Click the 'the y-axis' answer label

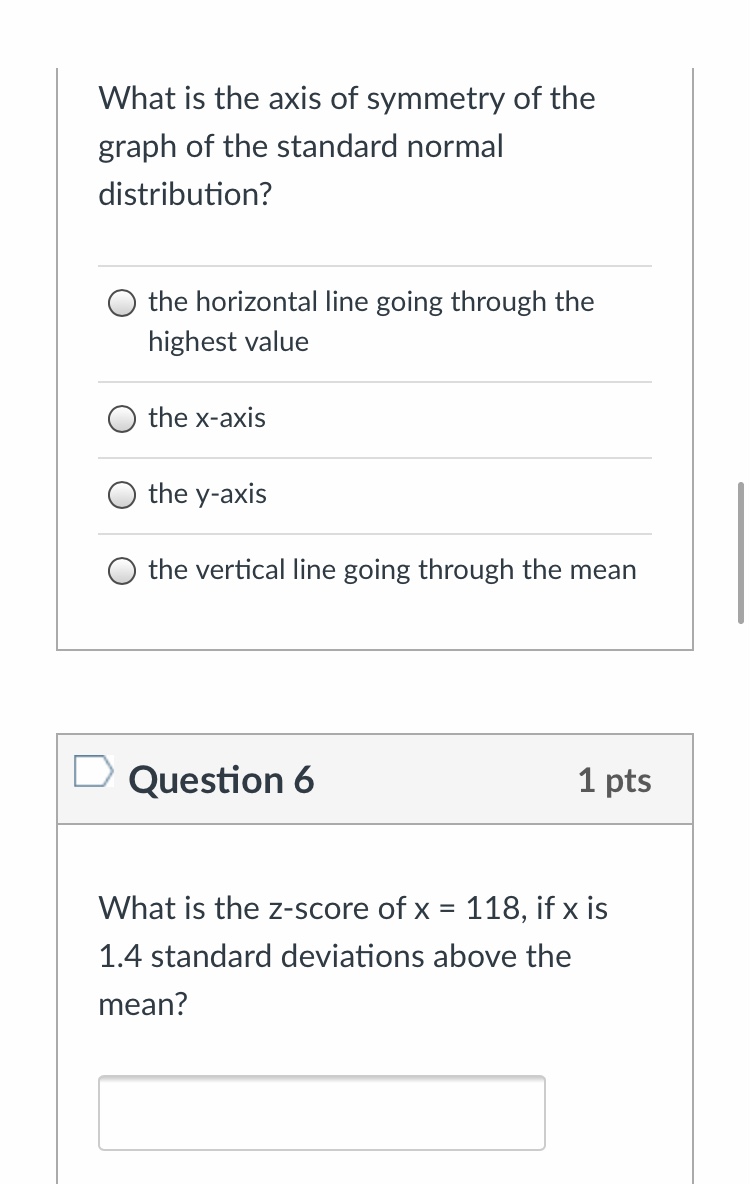[207, 494]
